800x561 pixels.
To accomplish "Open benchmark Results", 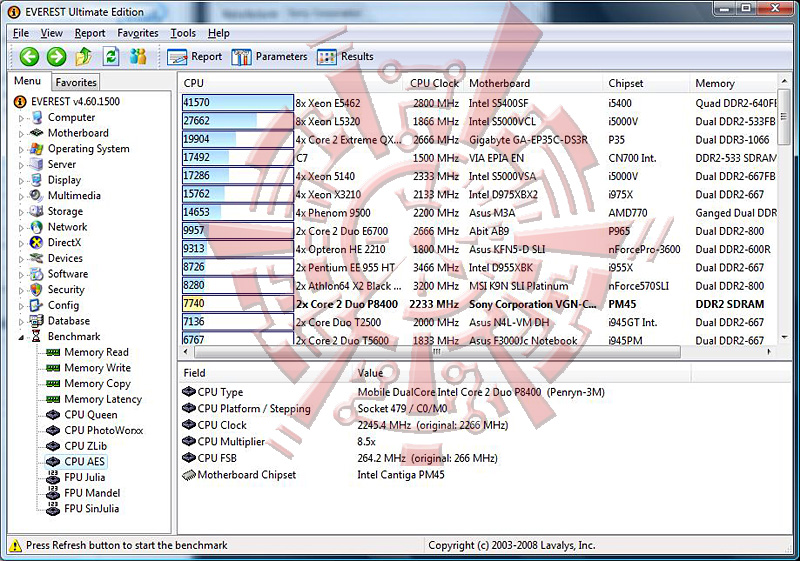I will (x=345, y=57).
